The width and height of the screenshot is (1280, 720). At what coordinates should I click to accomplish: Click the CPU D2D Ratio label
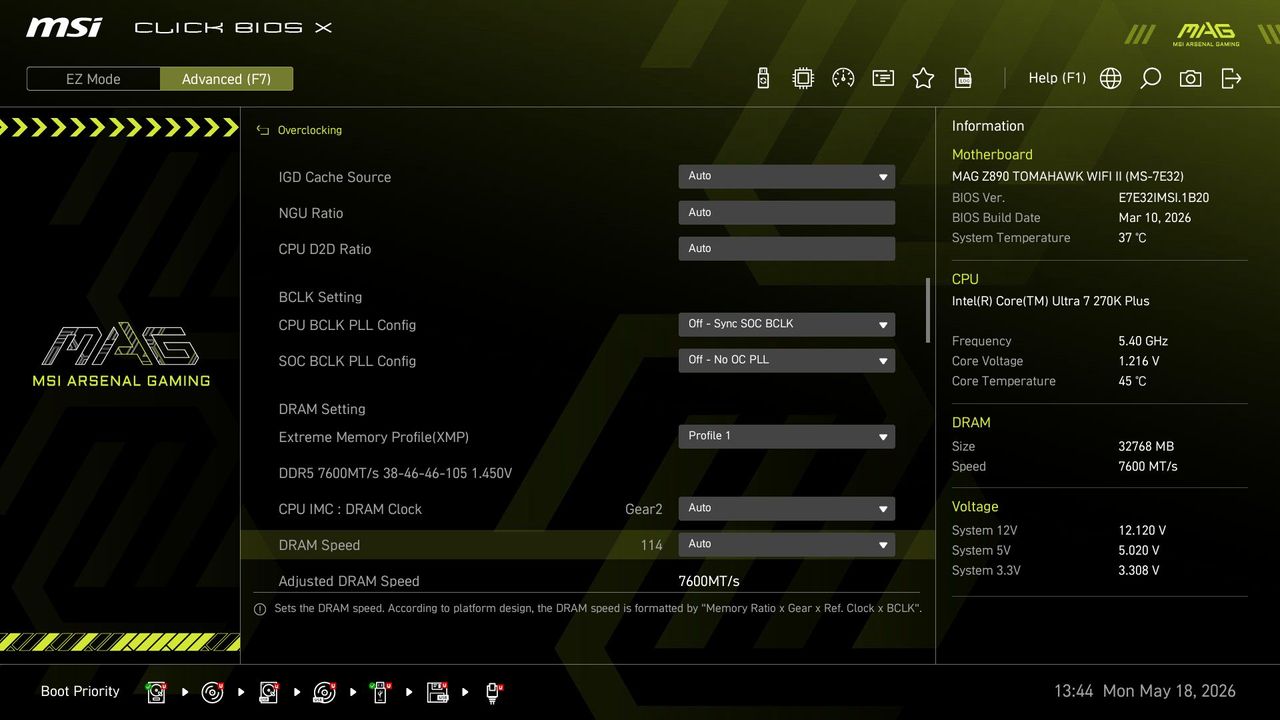point(324,249)
